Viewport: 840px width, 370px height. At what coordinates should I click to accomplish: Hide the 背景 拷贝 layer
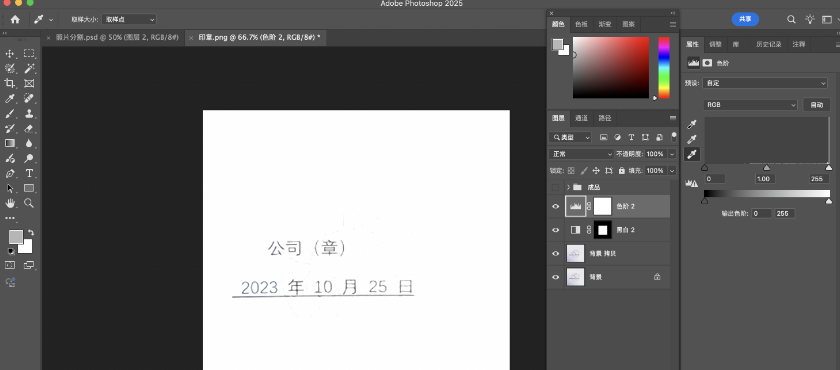tap(556, 253)
